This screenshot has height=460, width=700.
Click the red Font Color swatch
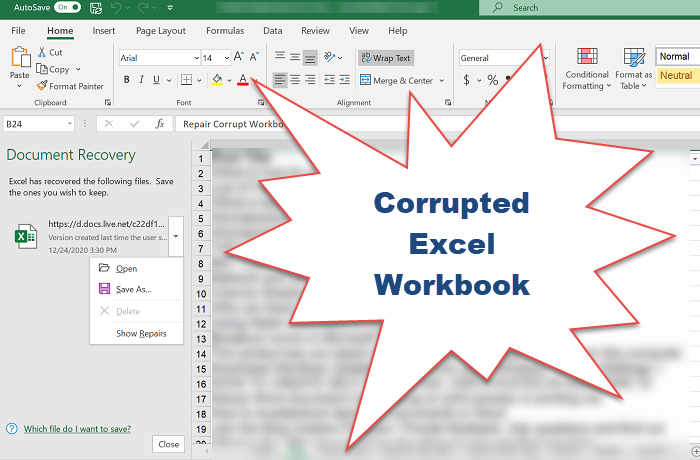tap(243, 80)
